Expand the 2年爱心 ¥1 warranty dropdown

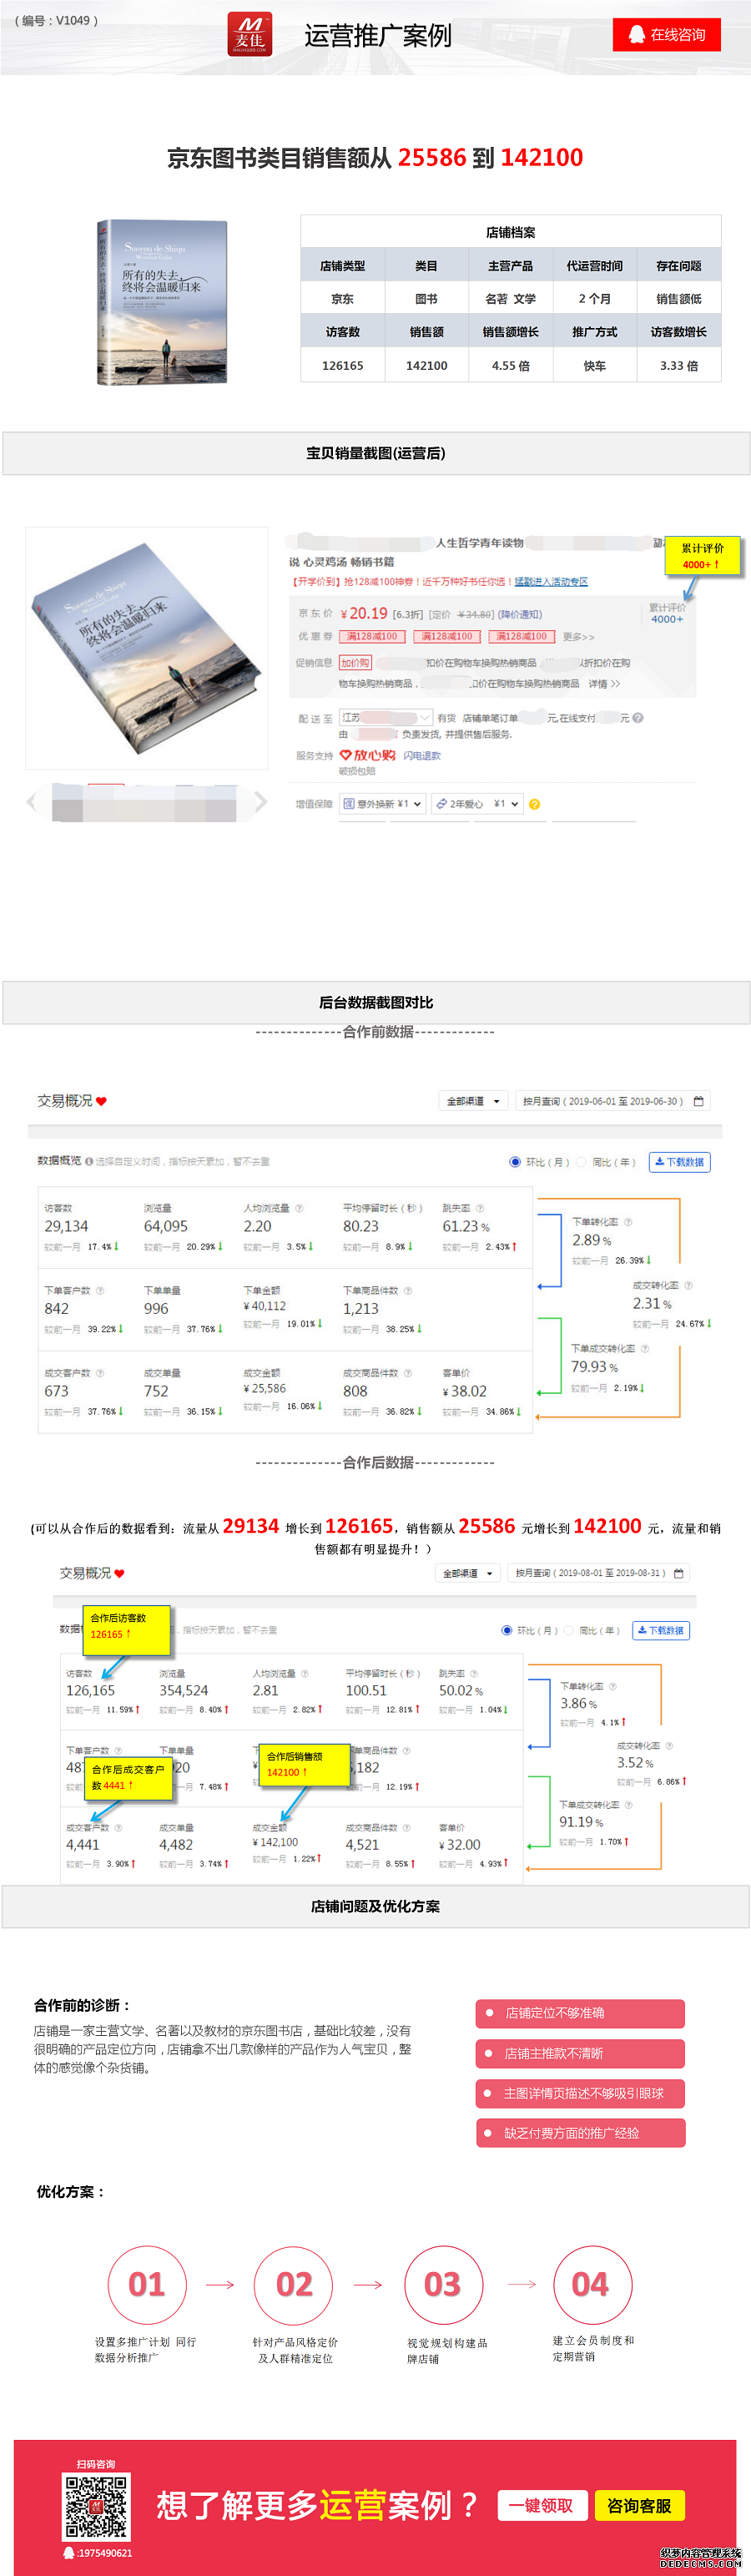(x=477, y=803)
